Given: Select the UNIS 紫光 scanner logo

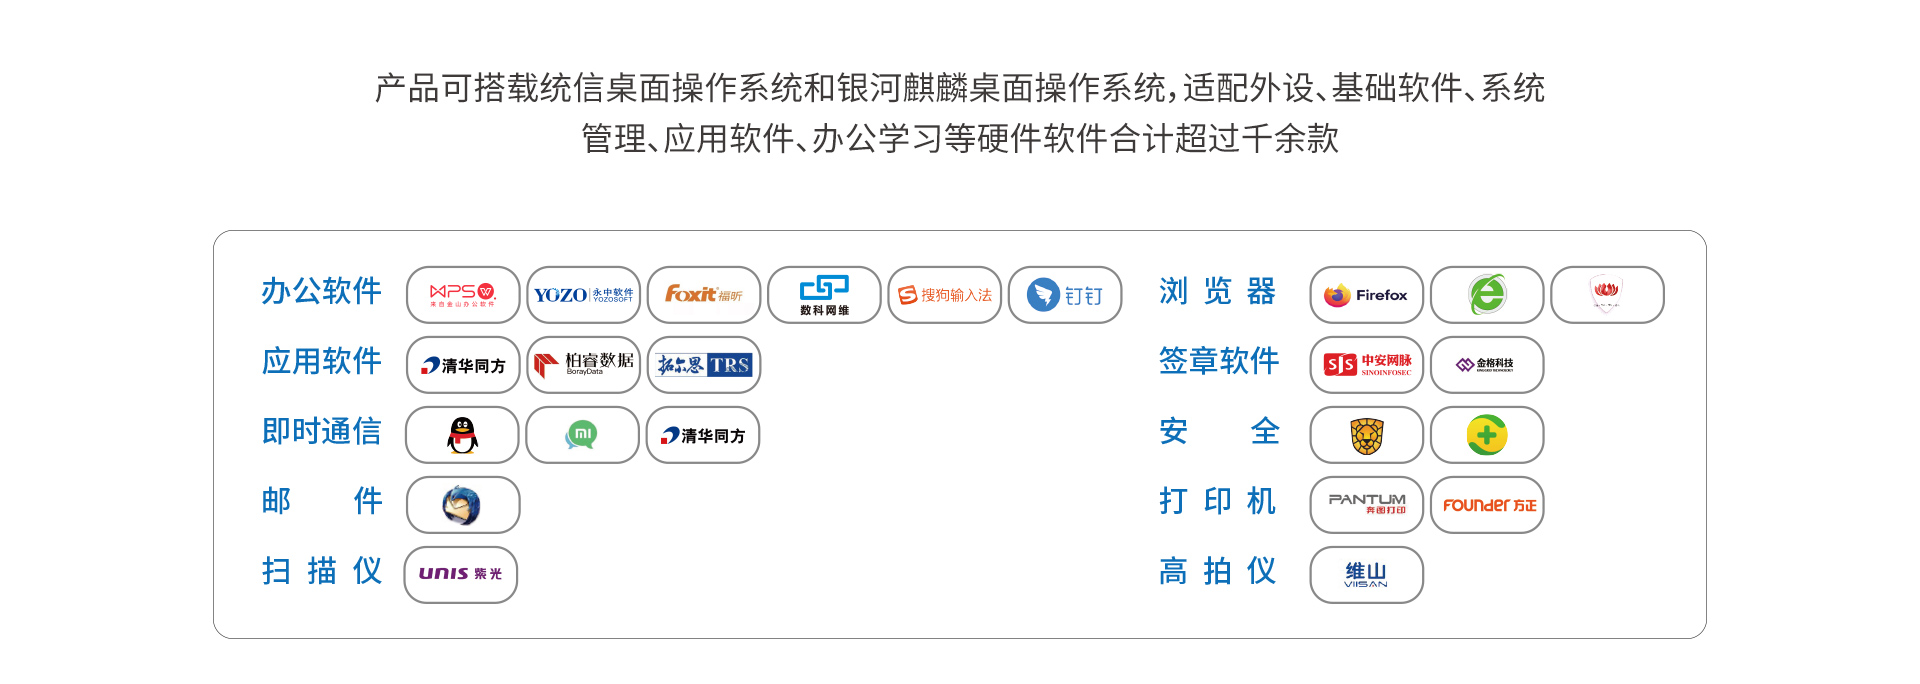Looking at the screenshot, I should pos(461,575).
